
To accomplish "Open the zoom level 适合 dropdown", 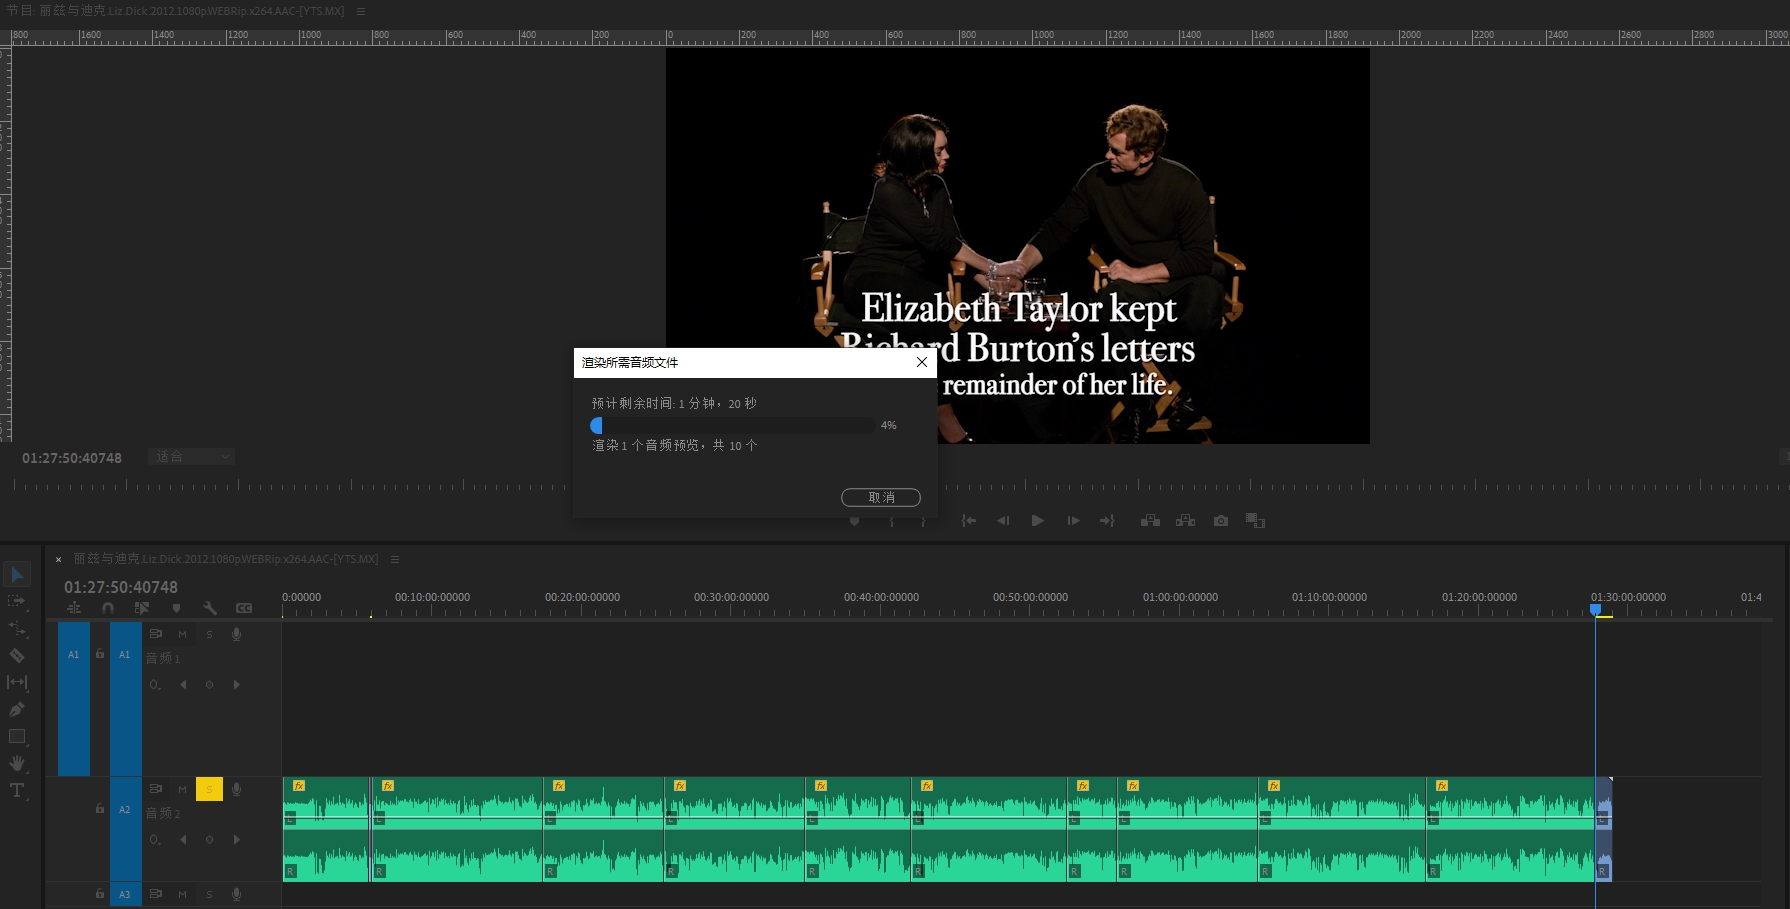I will click(191, 457).
